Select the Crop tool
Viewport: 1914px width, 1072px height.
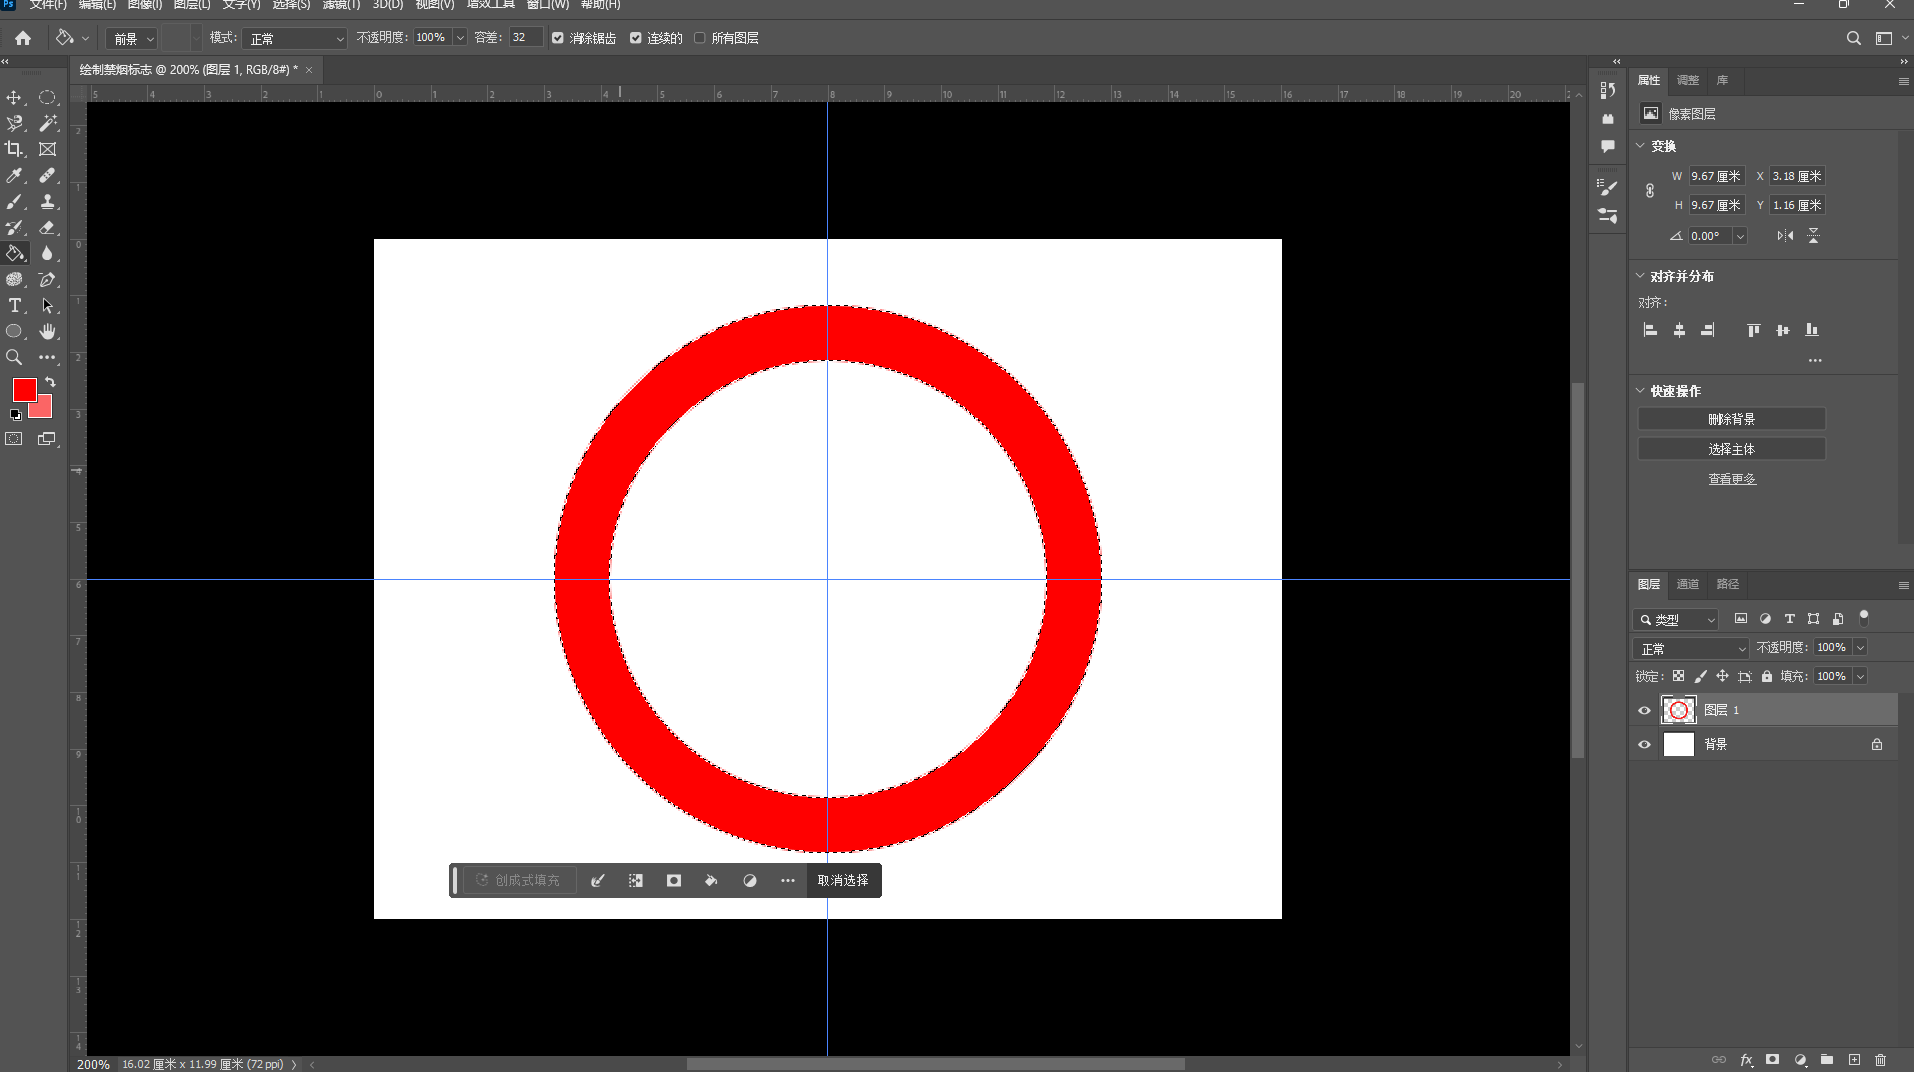tap(14, 149)
